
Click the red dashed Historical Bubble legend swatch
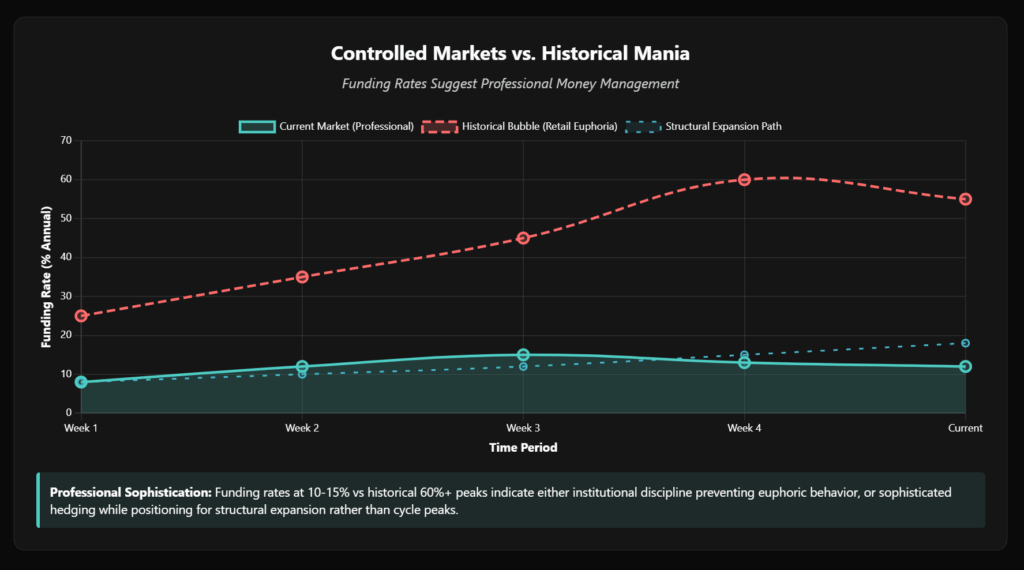point(440,127)
